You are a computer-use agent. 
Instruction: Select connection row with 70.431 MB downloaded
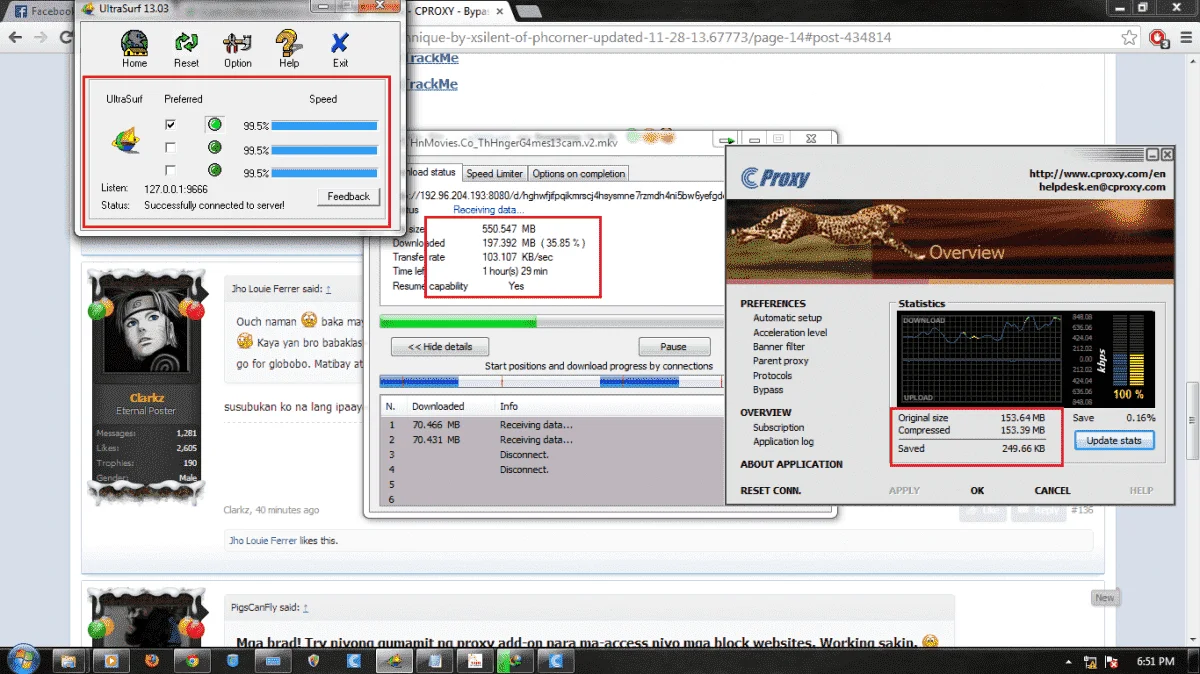click(552, 440)
